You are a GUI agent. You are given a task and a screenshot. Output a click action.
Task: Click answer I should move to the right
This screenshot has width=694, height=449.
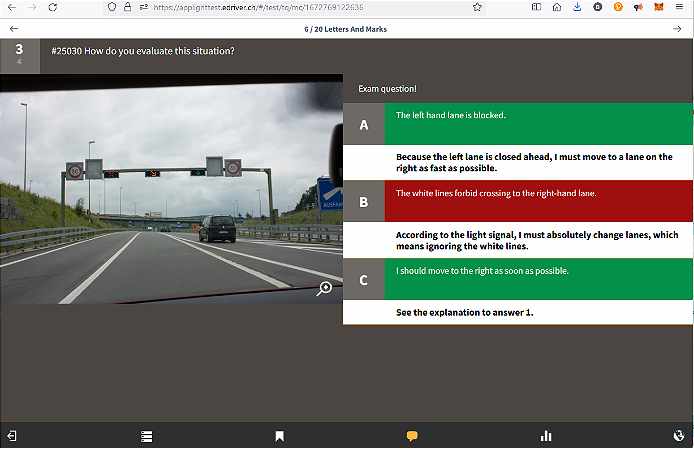pos(539,279)
